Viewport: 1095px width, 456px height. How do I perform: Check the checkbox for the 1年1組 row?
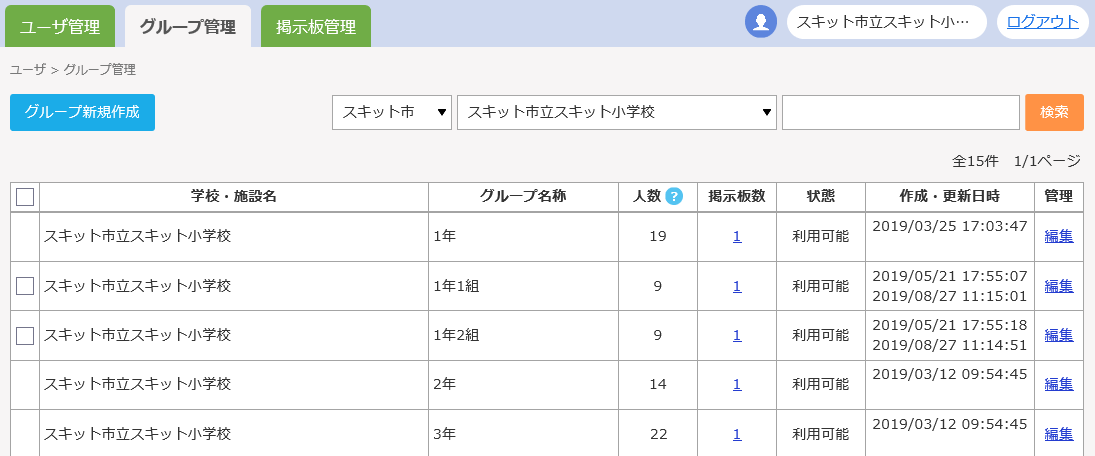pyautogui.click(x=25, y=286)
